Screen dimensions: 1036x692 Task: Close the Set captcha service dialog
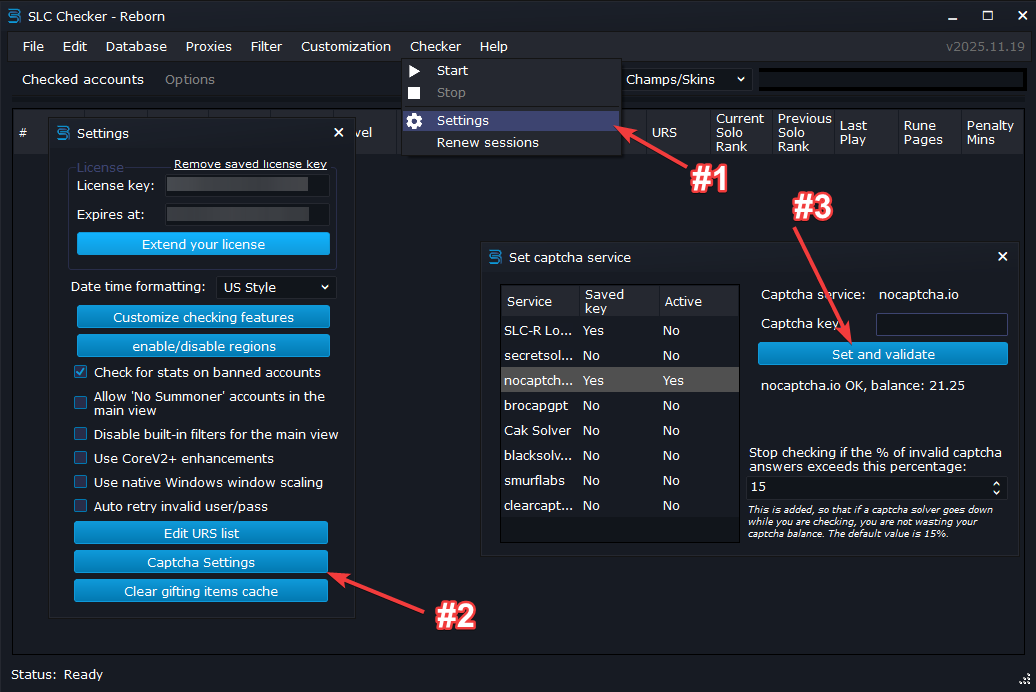(1002, 256)
